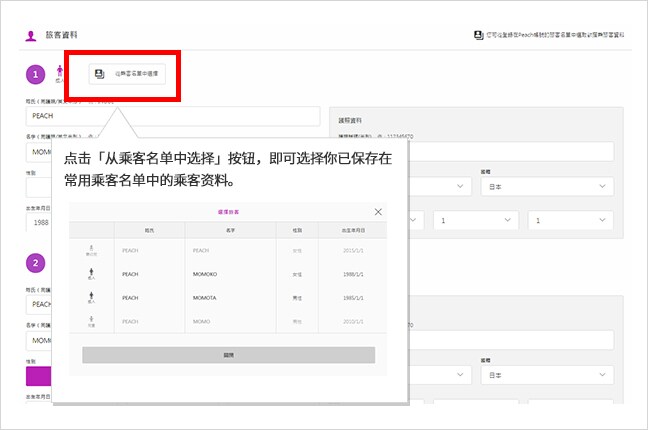
Task: Click passenger 1 gender selection field
Action: (x=39, y=188)
